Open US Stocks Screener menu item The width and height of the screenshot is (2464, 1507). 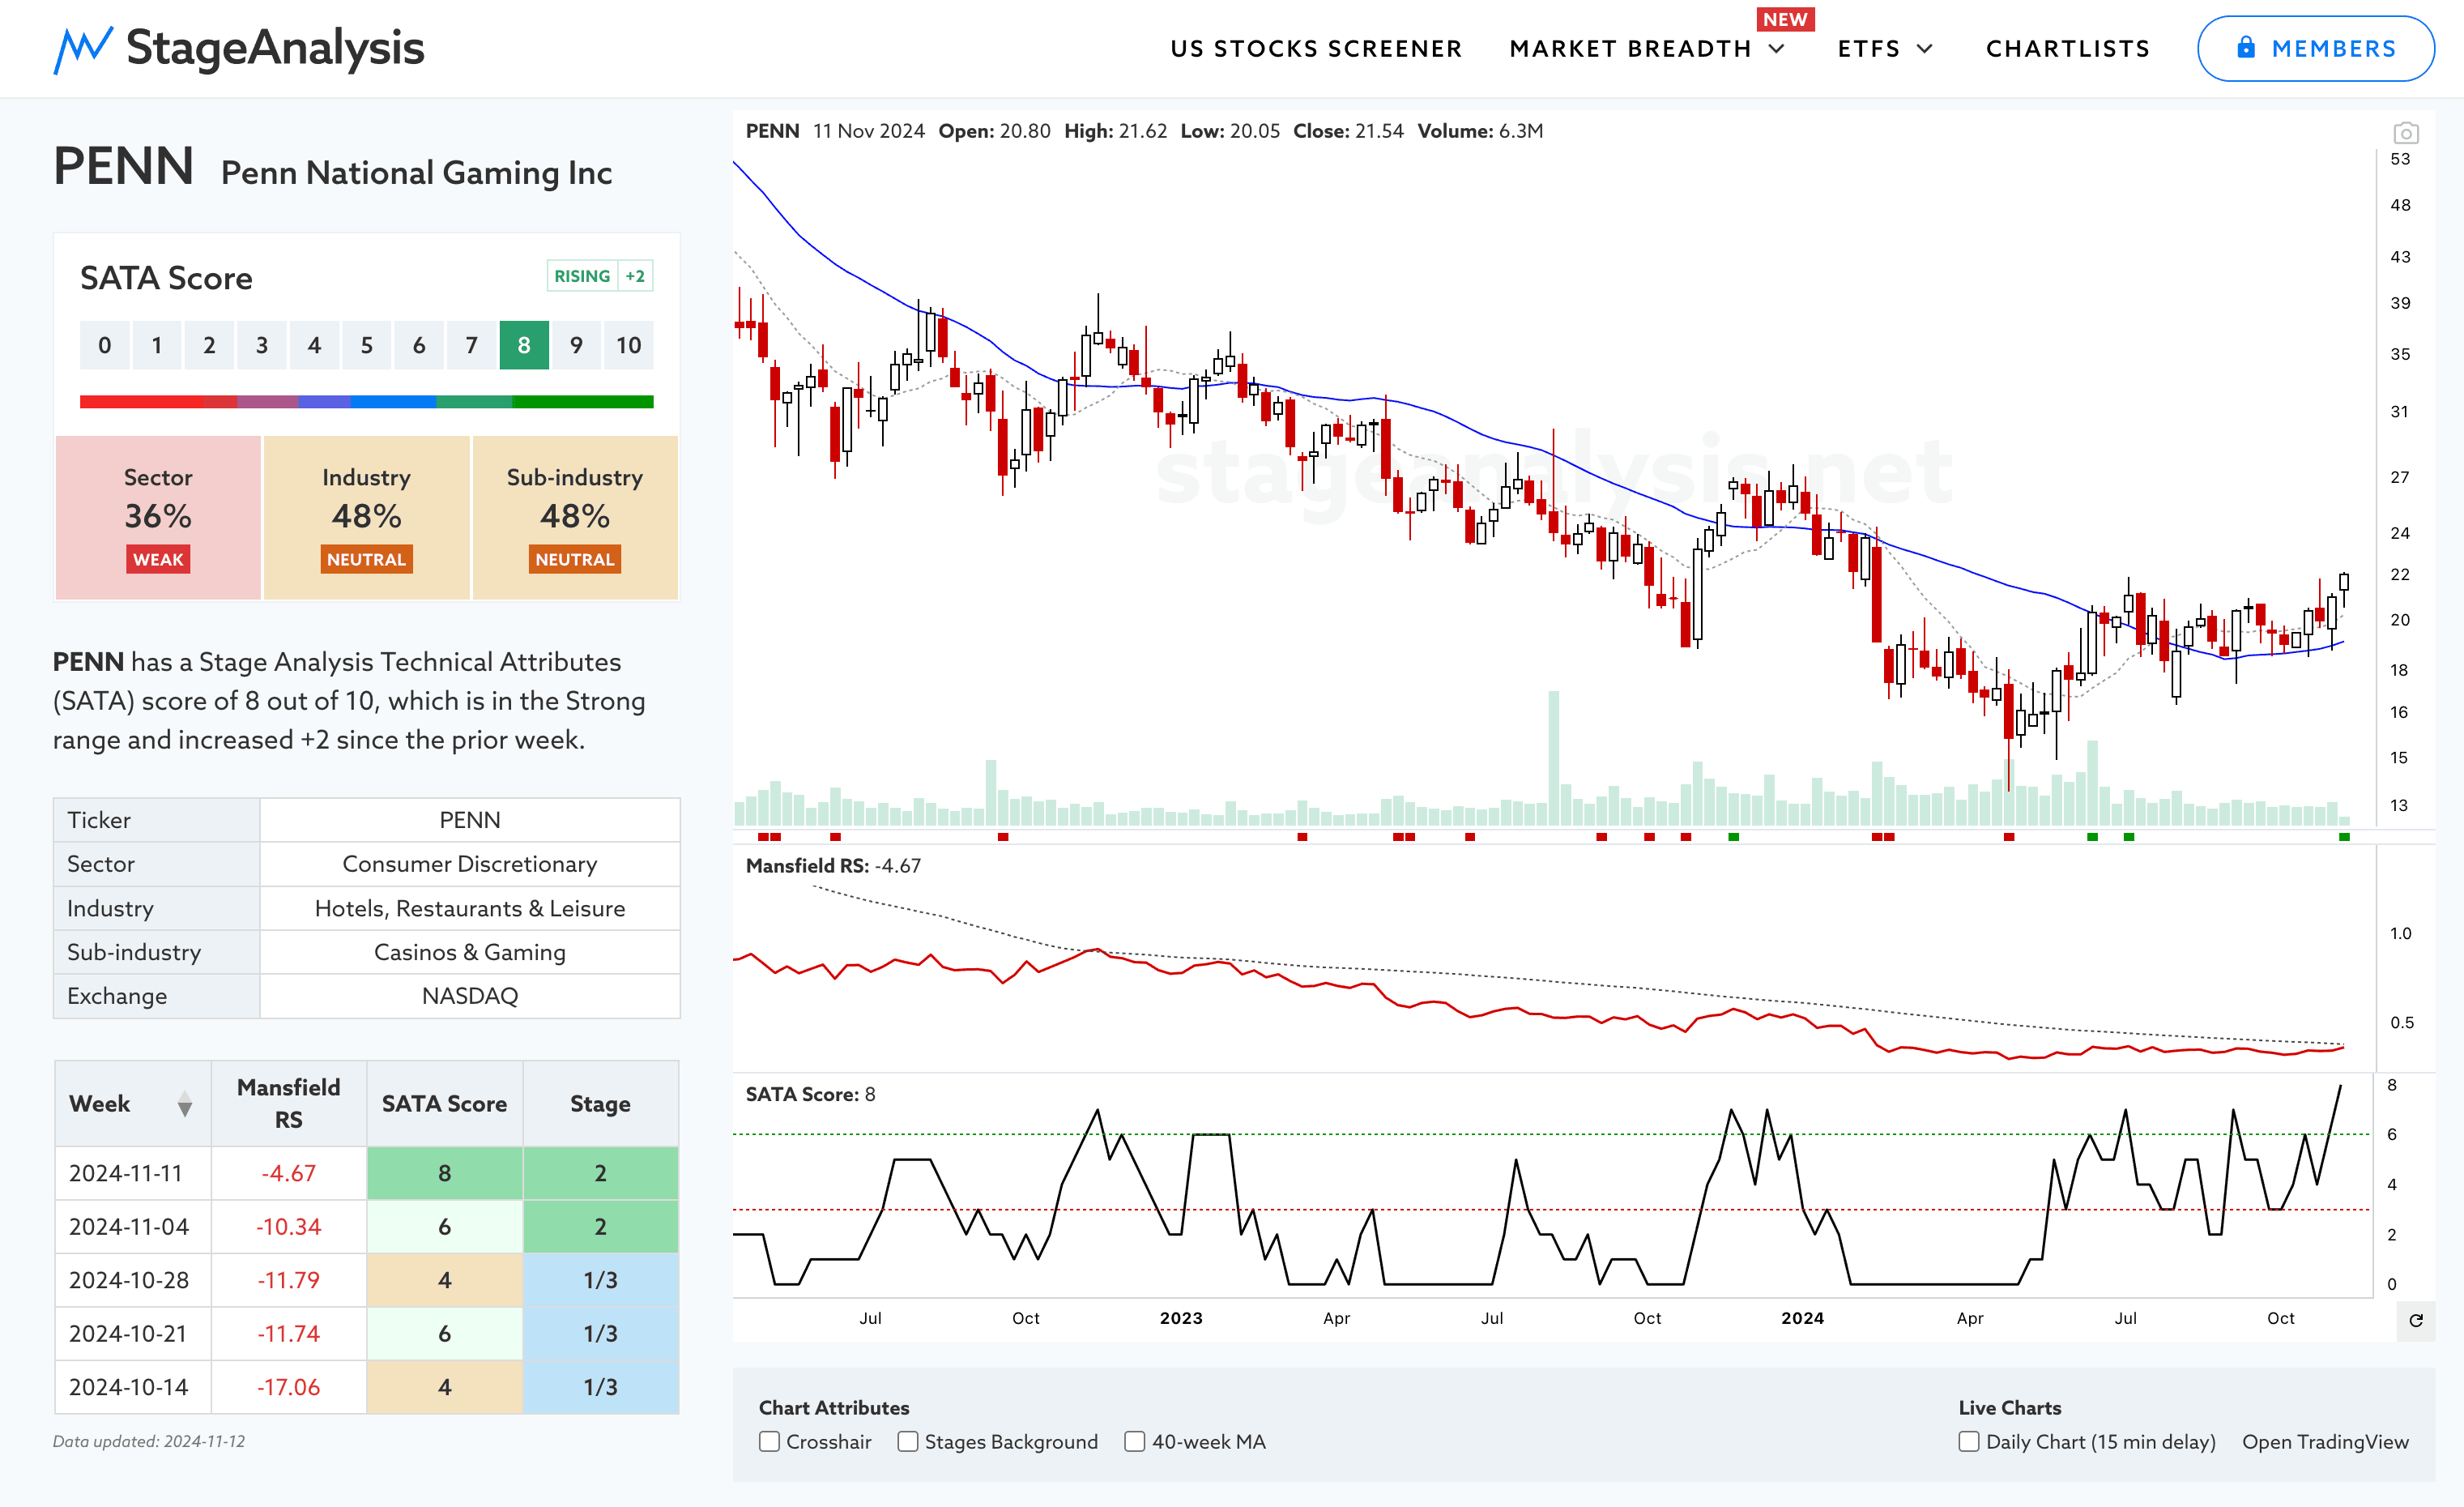pos(1316,49)
